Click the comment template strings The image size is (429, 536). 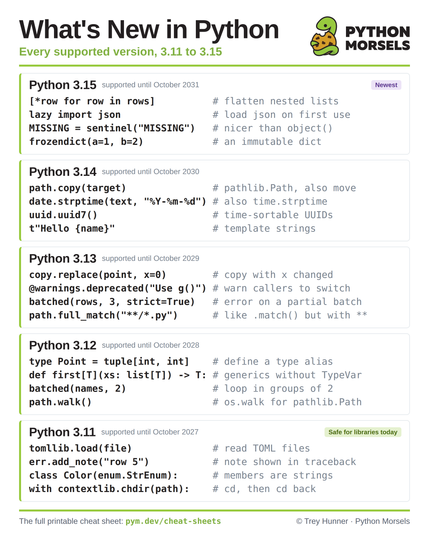pos(264,228)
